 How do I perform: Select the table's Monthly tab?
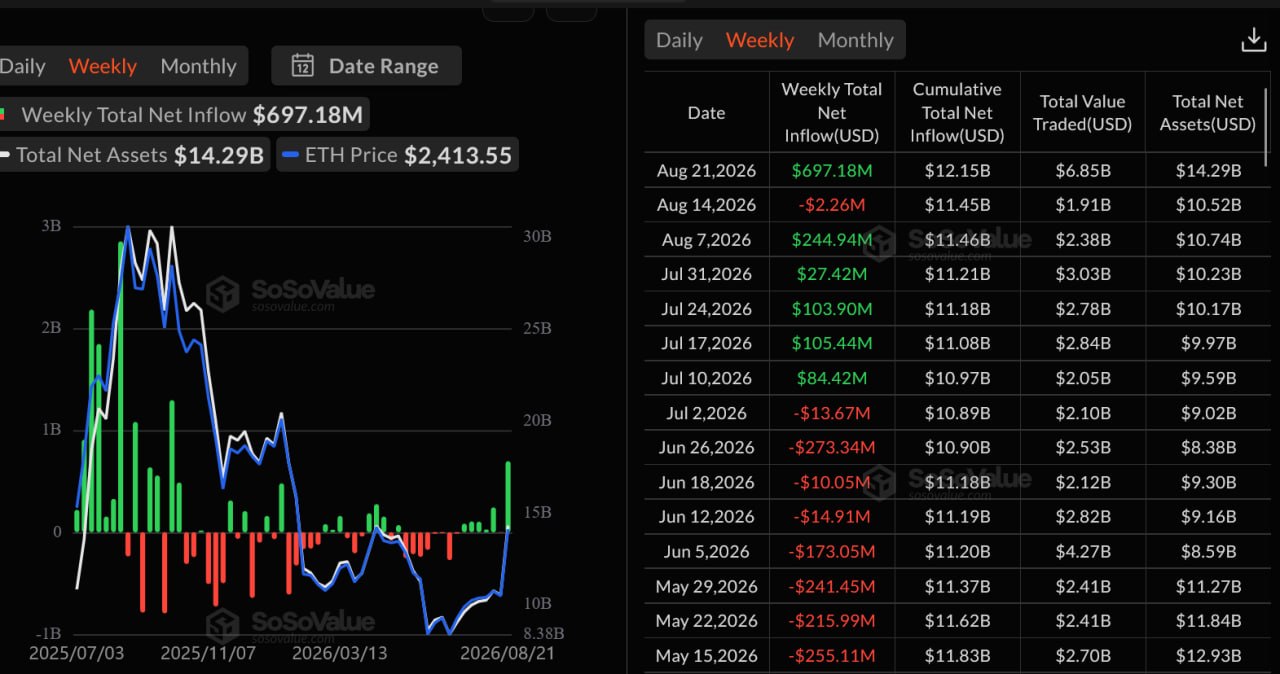click(x=855, y=40)
